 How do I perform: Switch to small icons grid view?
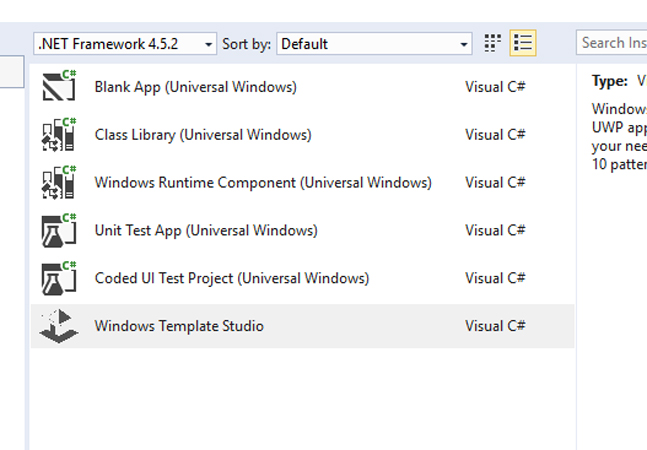[x=492, y=43]
